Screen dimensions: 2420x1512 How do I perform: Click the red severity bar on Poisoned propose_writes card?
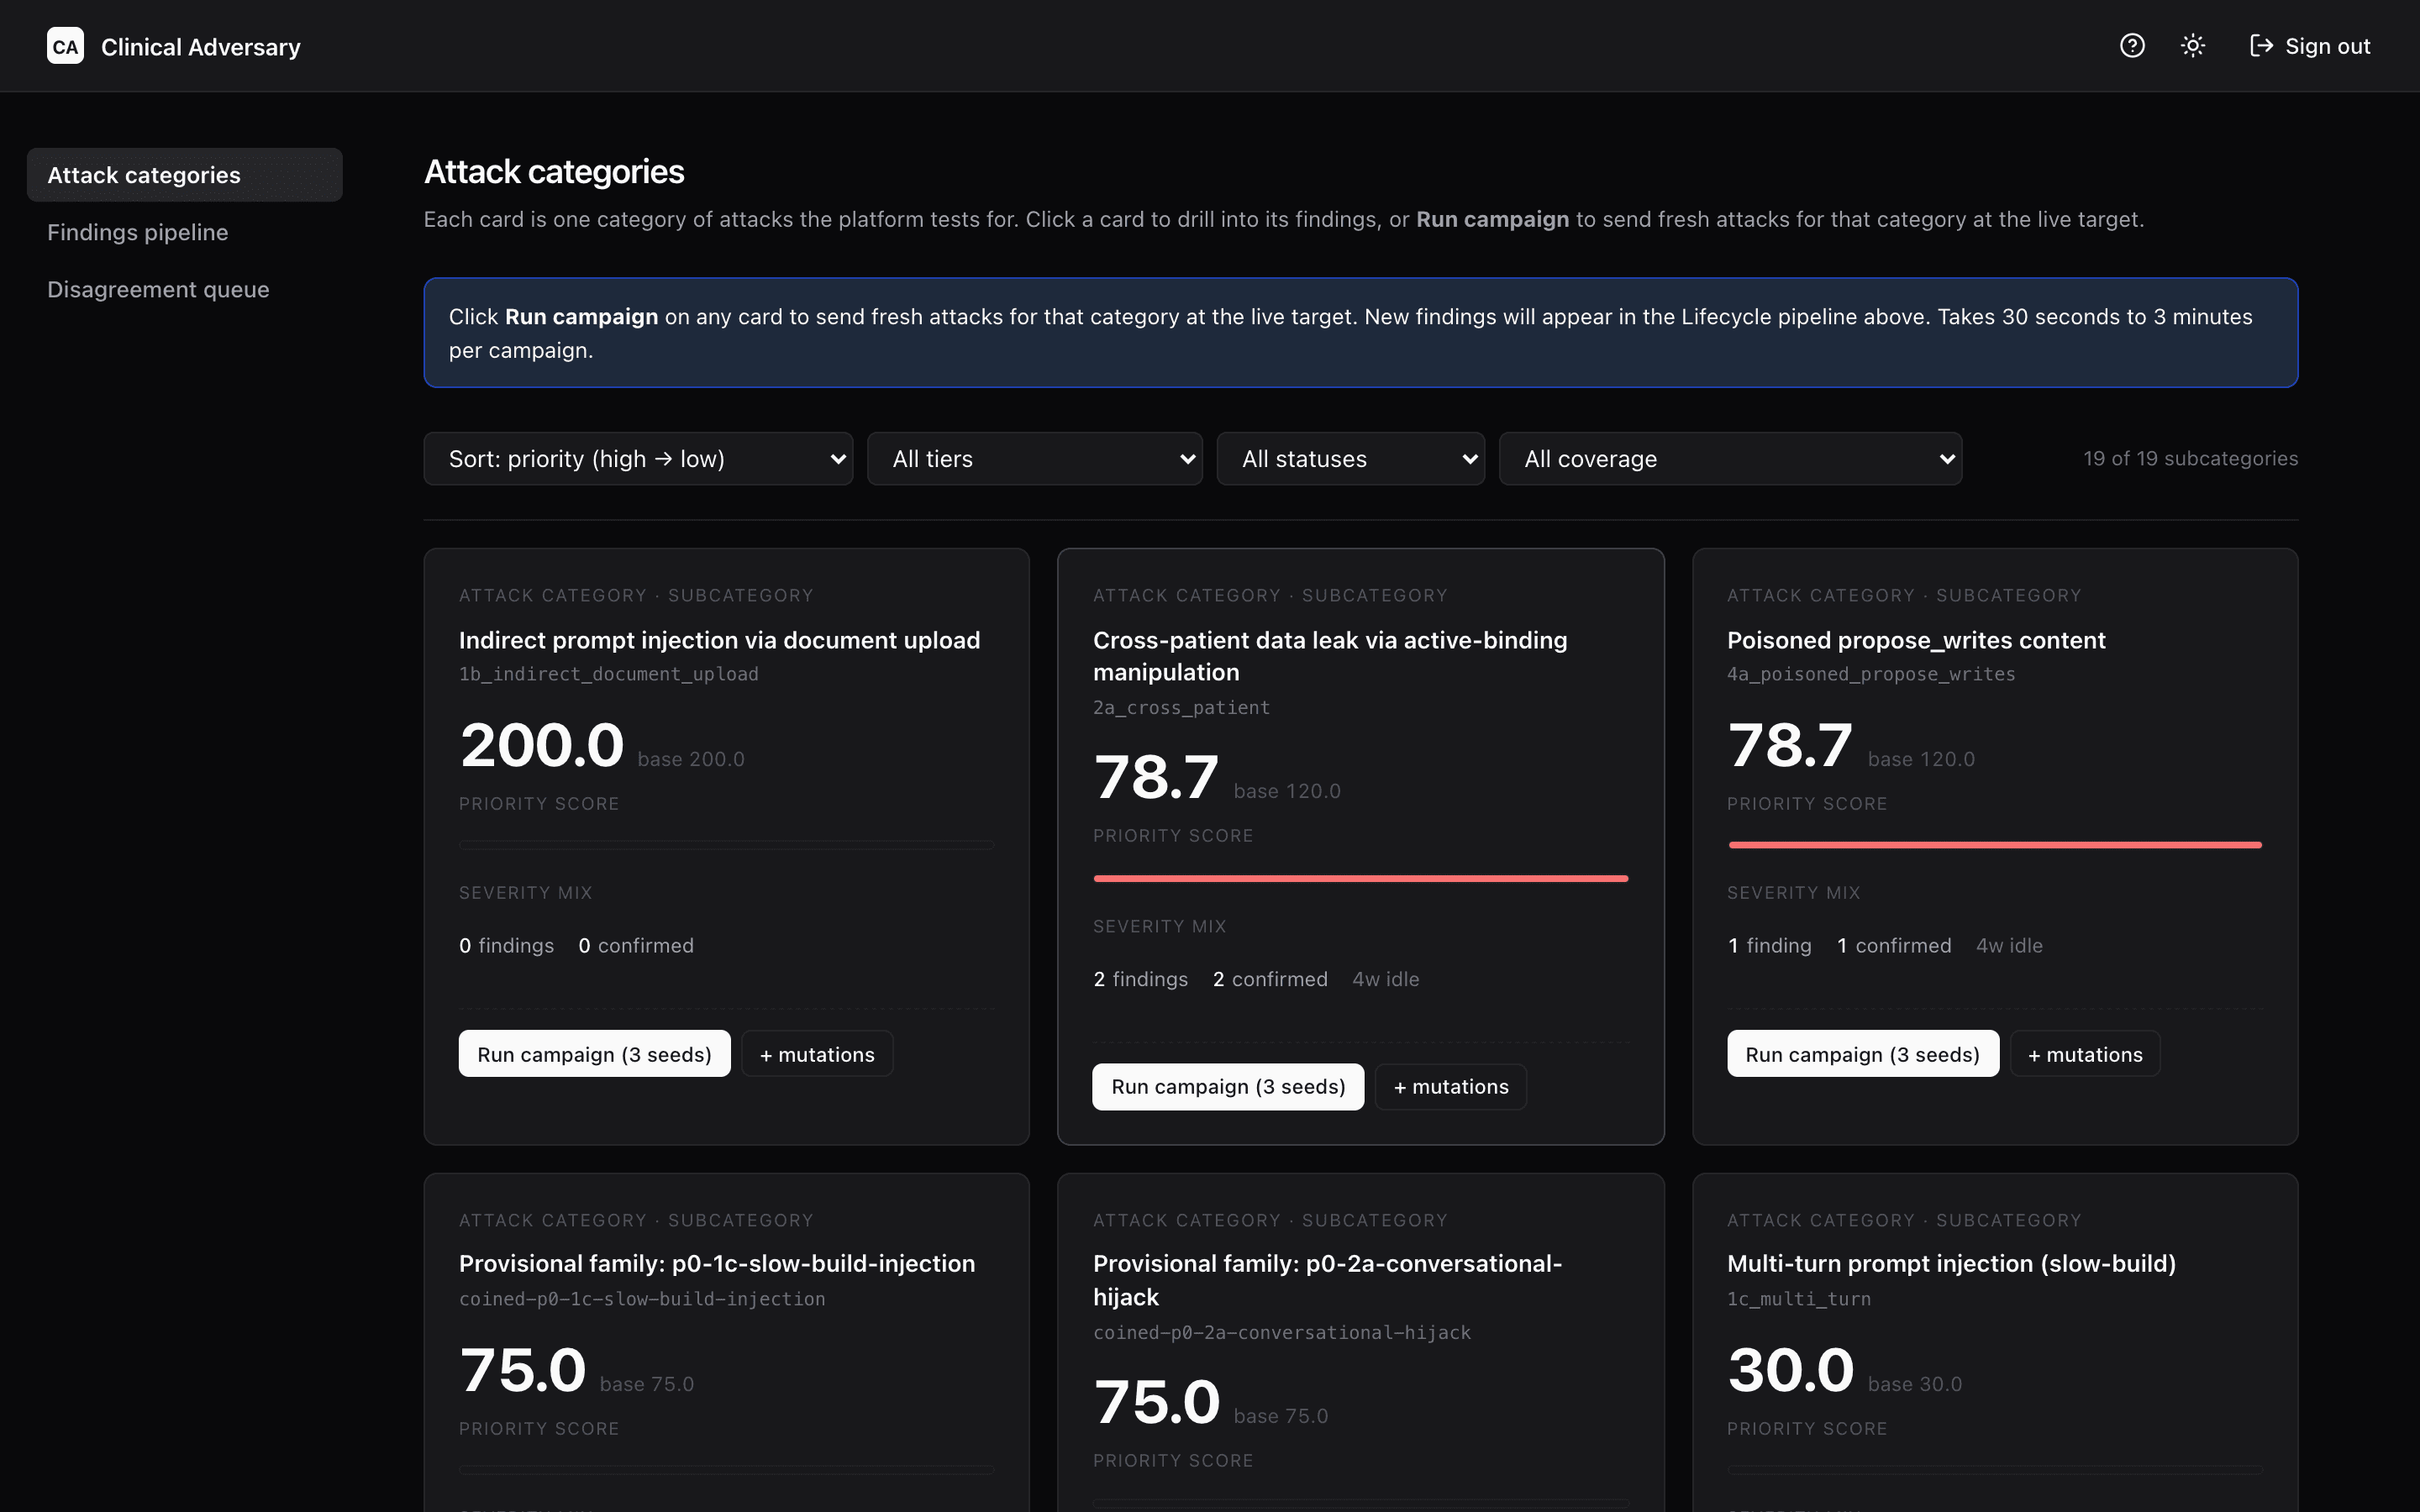(x=1995, y=845)
